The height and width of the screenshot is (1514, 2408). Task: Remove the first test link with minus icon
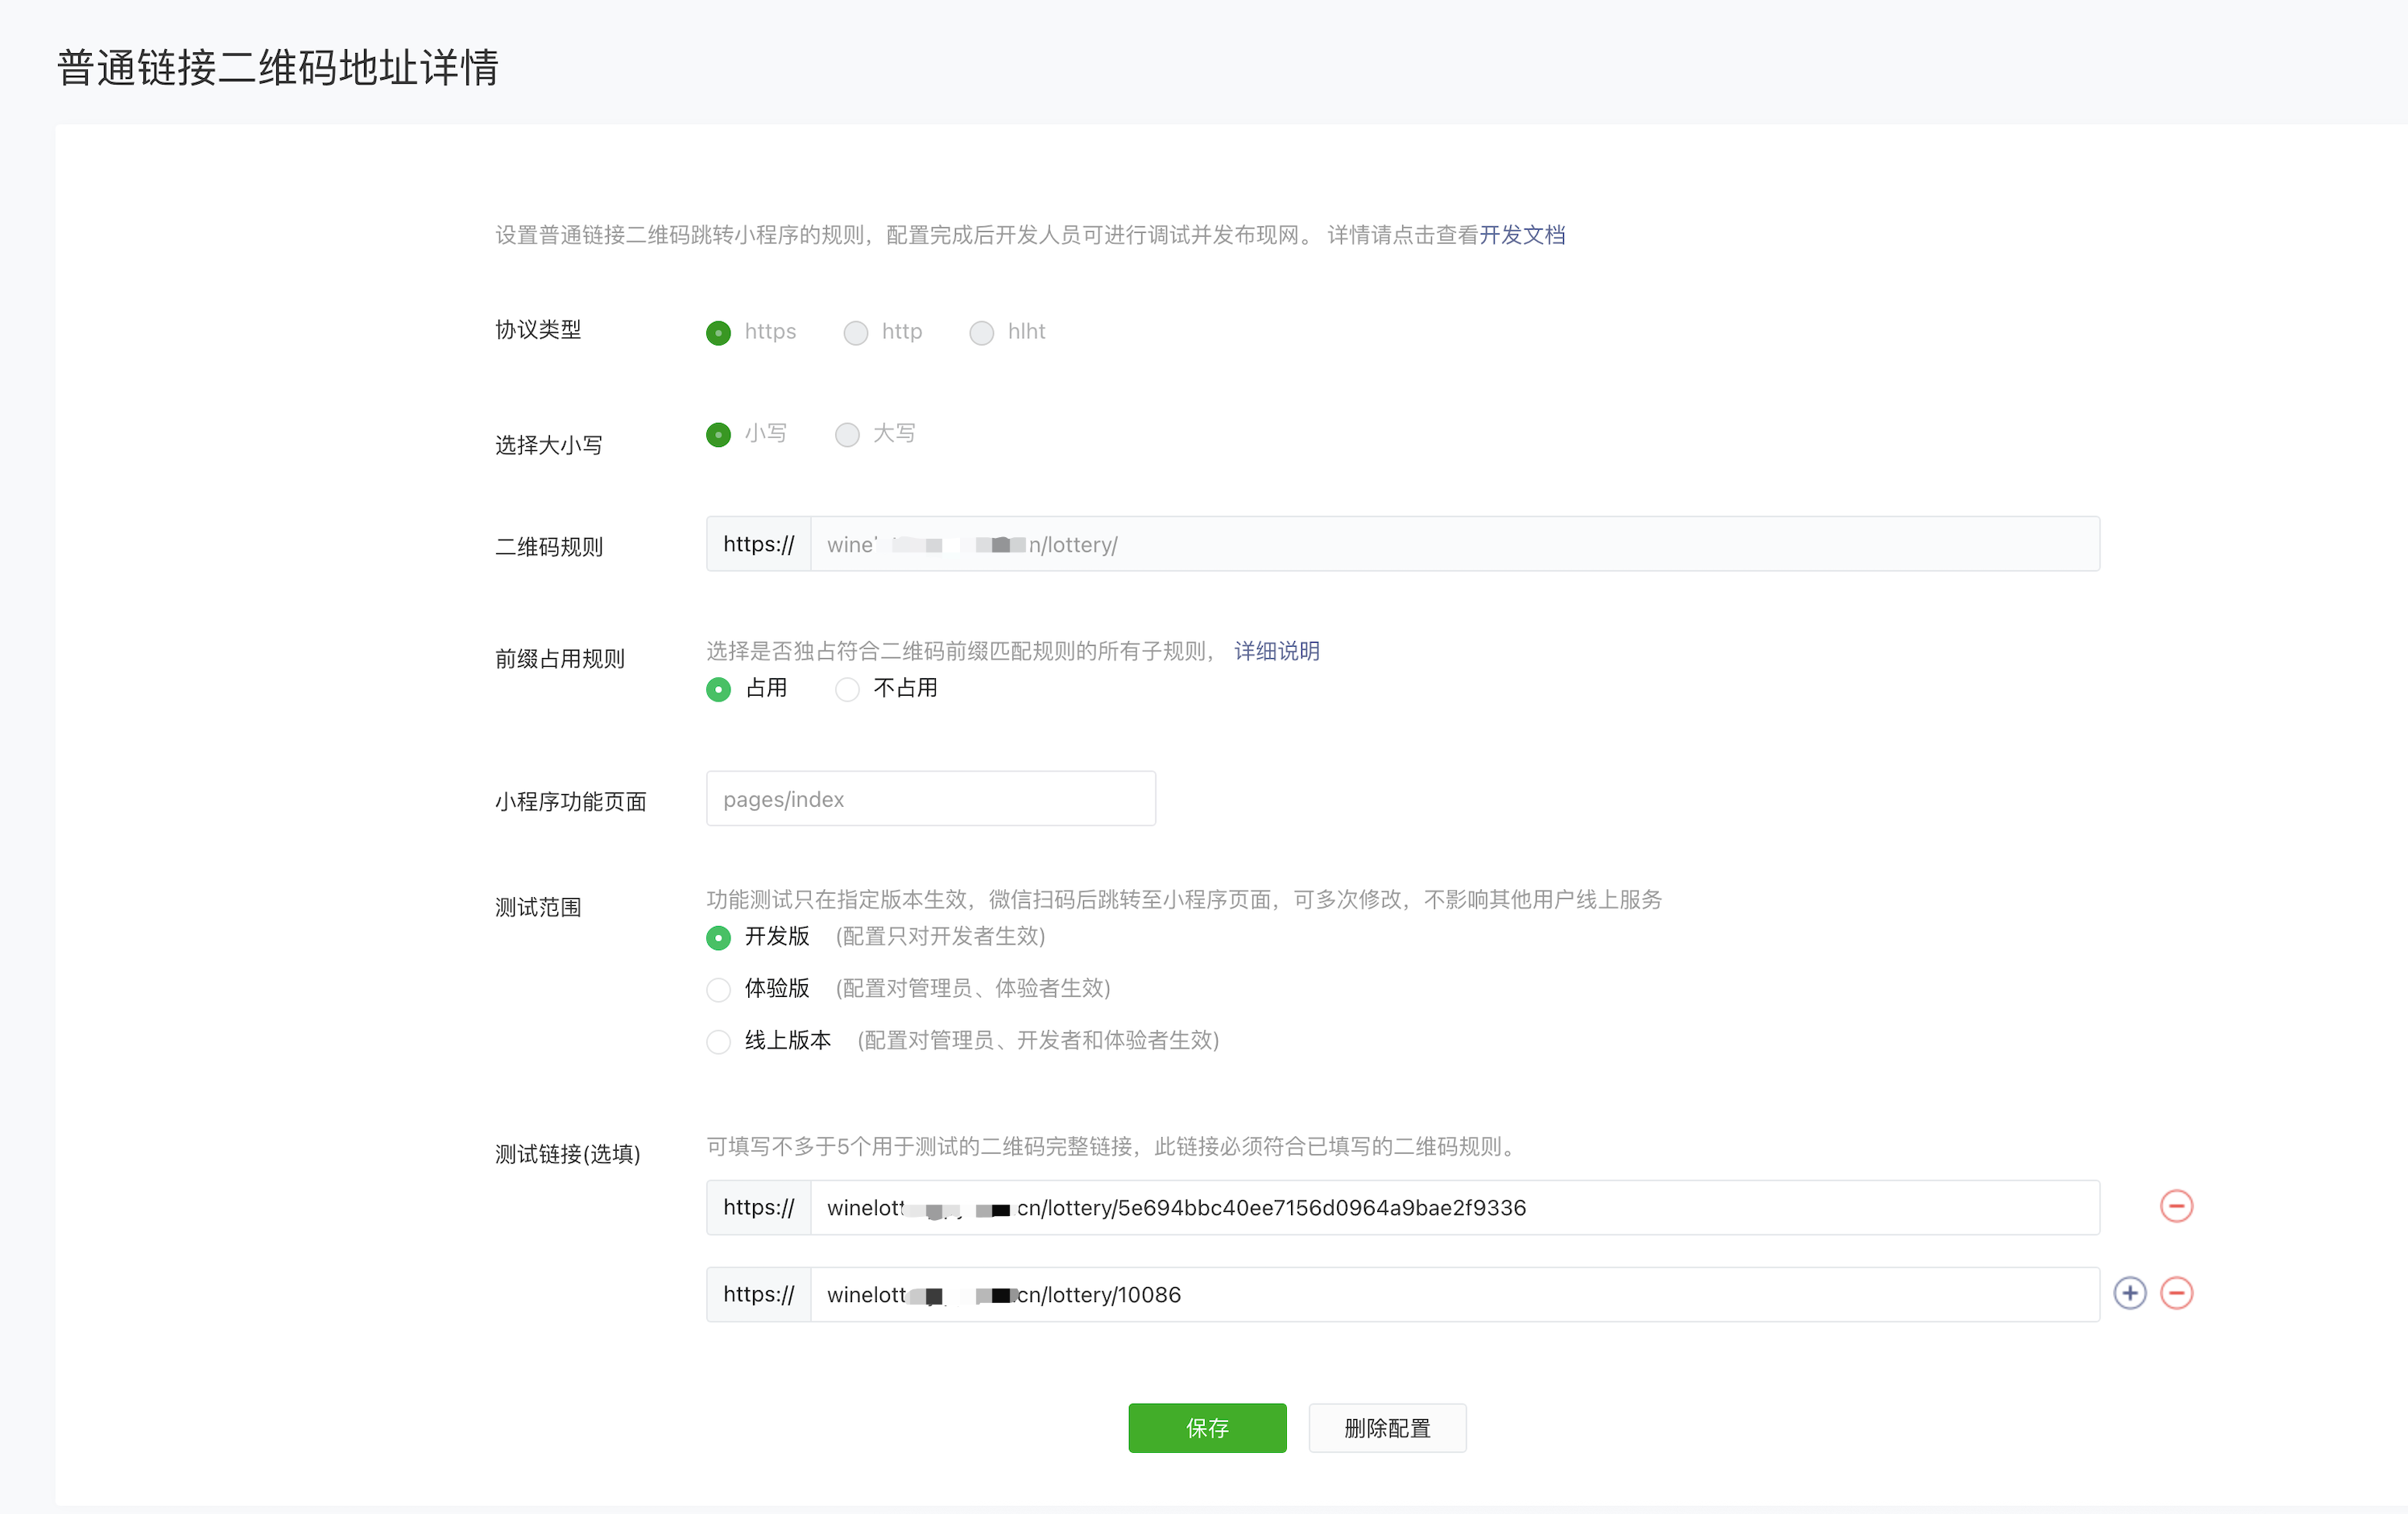(2176, 1206)
